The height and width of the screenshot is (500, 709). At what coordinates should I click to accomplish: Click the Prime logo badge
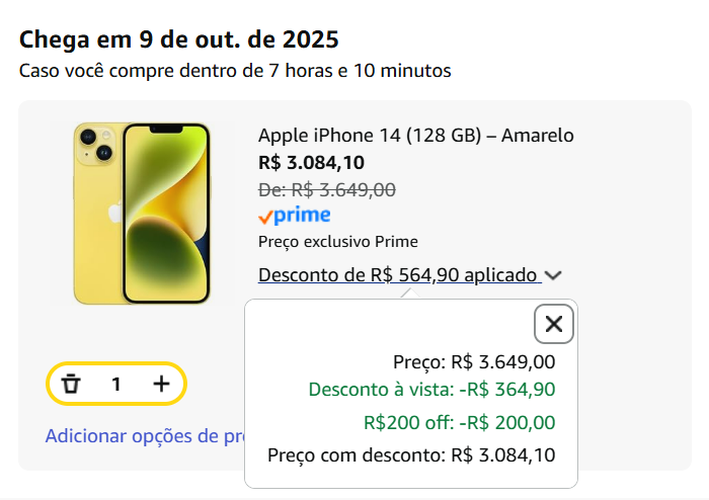tap(294, 215)
